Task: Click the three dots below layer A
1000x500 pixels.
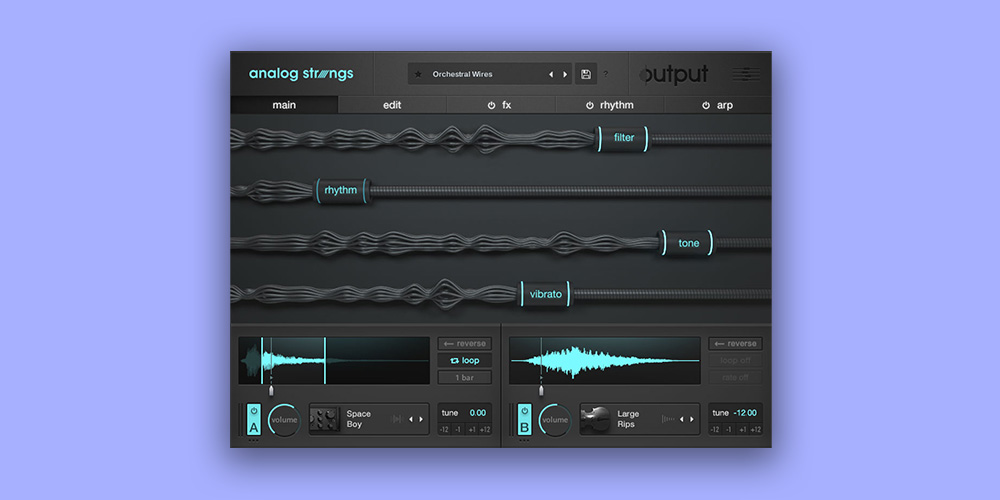Action: pyautogui.click(x=254, y=440)
